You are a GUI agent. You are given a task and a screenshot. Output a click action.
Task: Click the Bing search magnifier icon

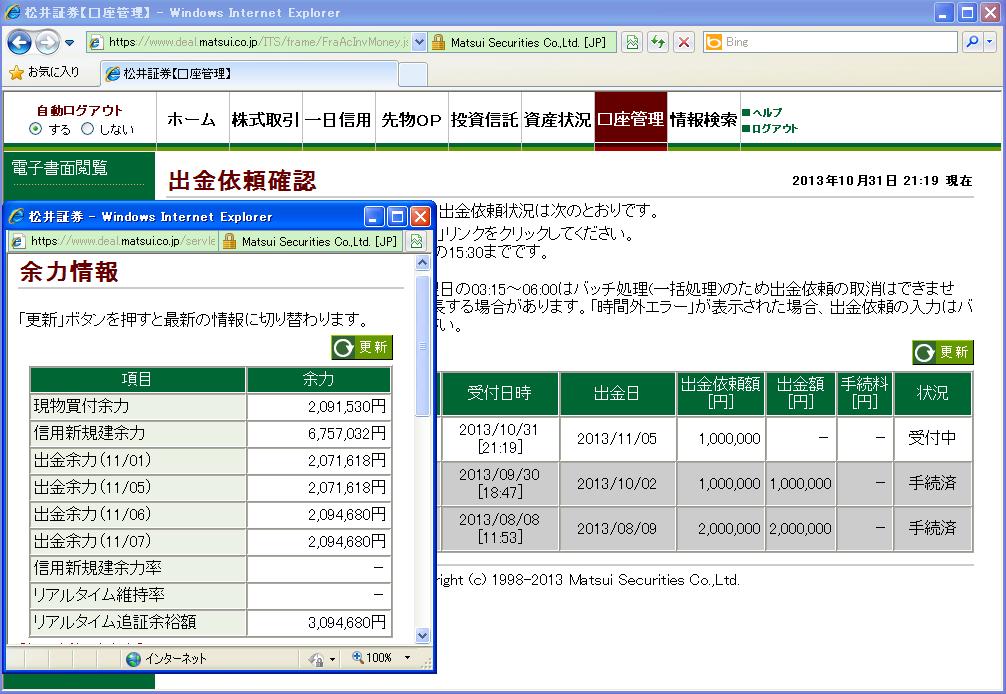(970, 42)
